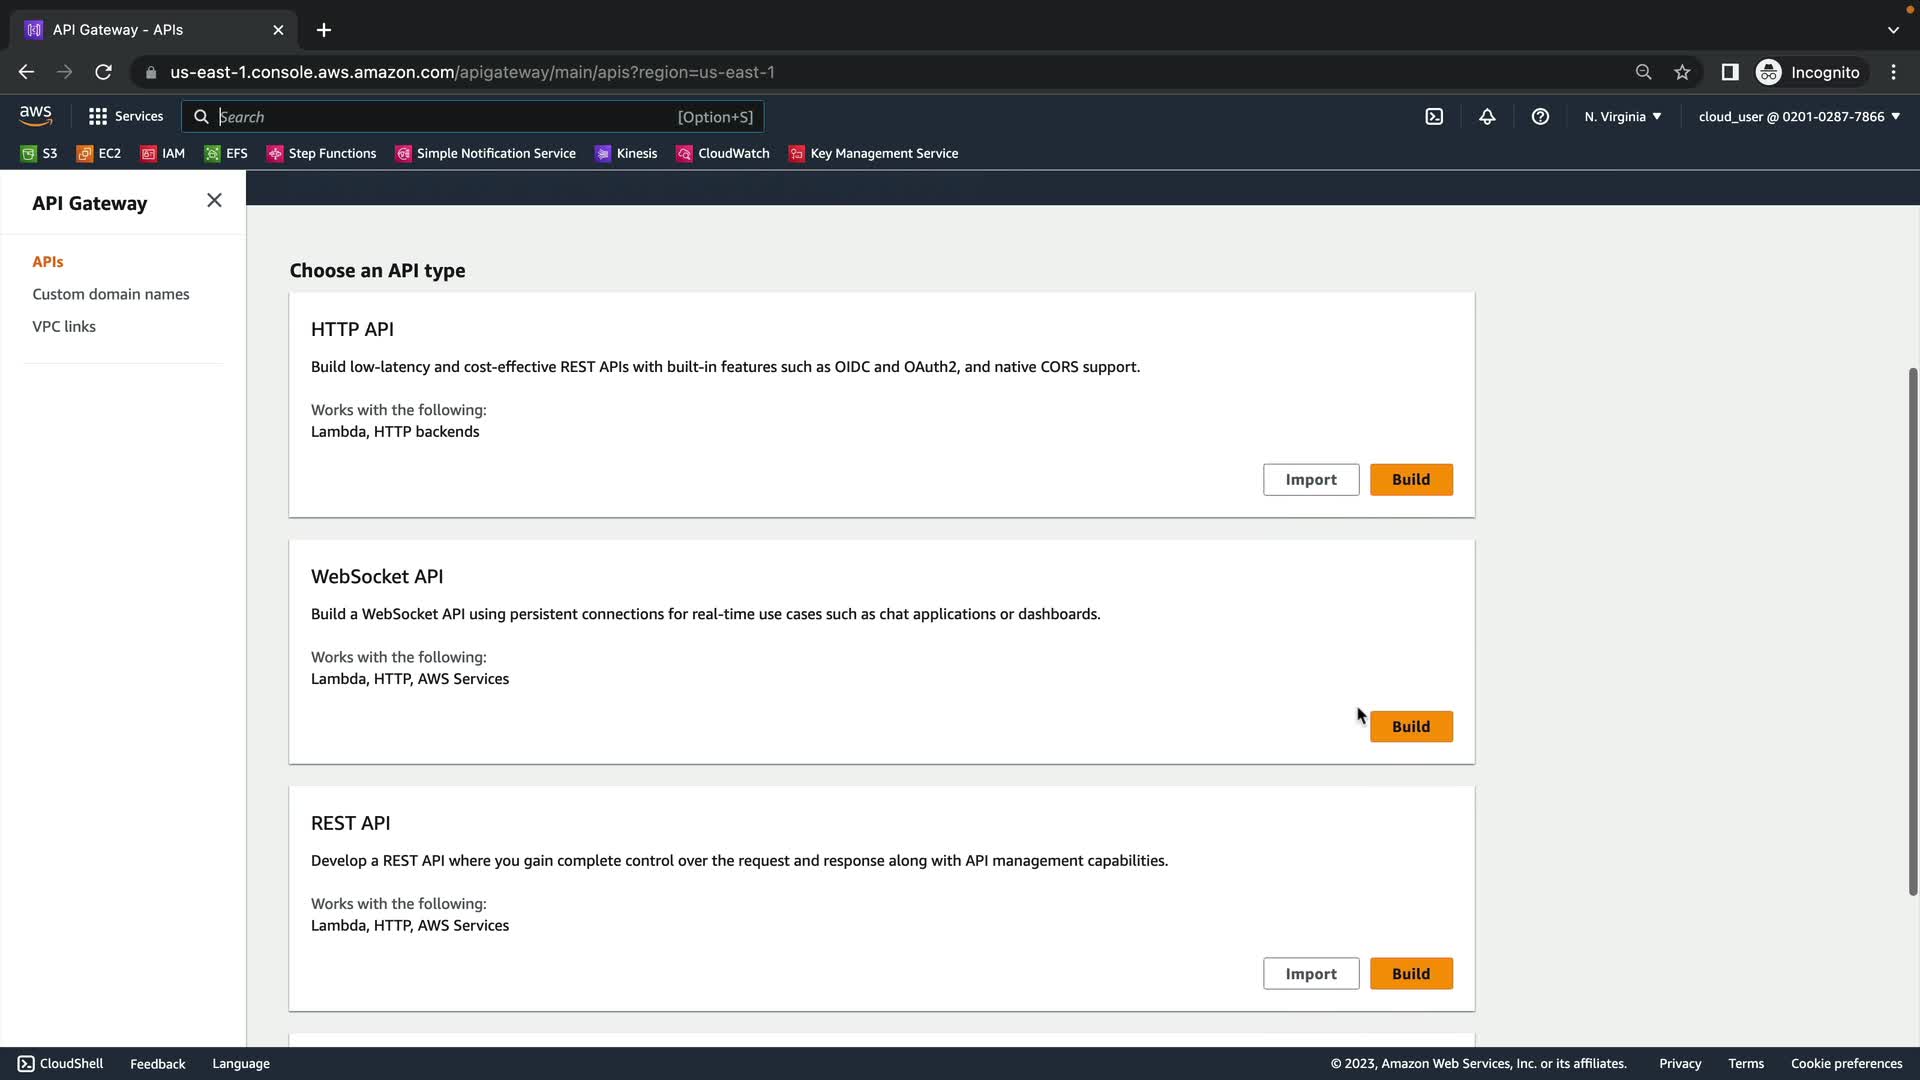Open the S3 bookmark shortcut
Image resolution: width=1920 pixels, height=1080 pixels.
pos(40,153)
